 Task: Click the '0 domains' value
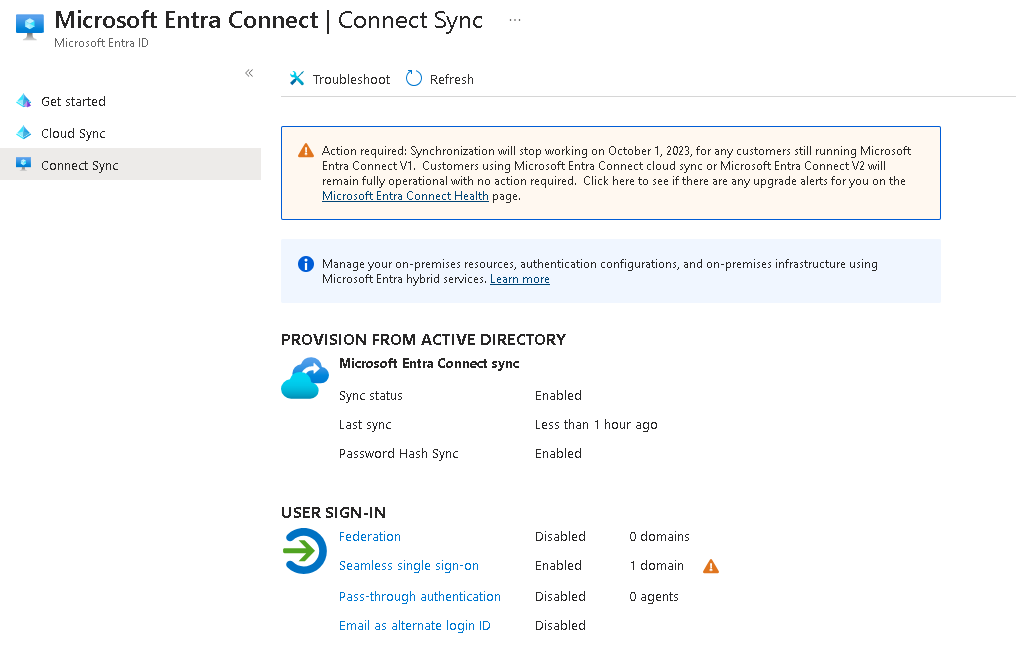pos(659,537)
